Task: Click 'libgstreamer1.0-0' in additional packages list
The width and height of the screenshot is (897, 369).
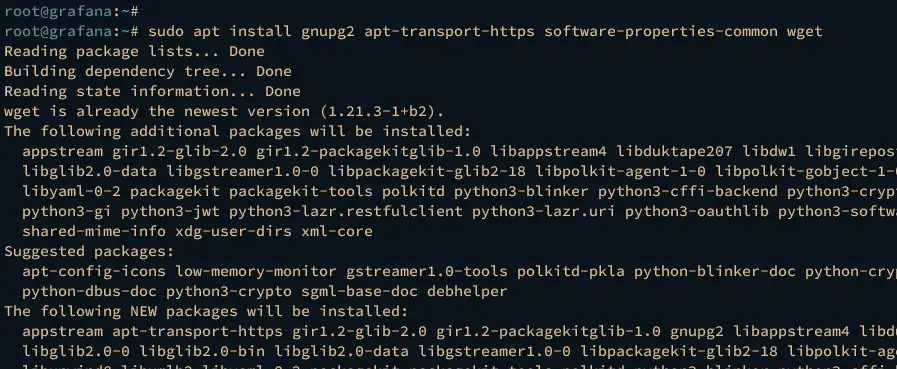Action: click(x=243, y=172)
